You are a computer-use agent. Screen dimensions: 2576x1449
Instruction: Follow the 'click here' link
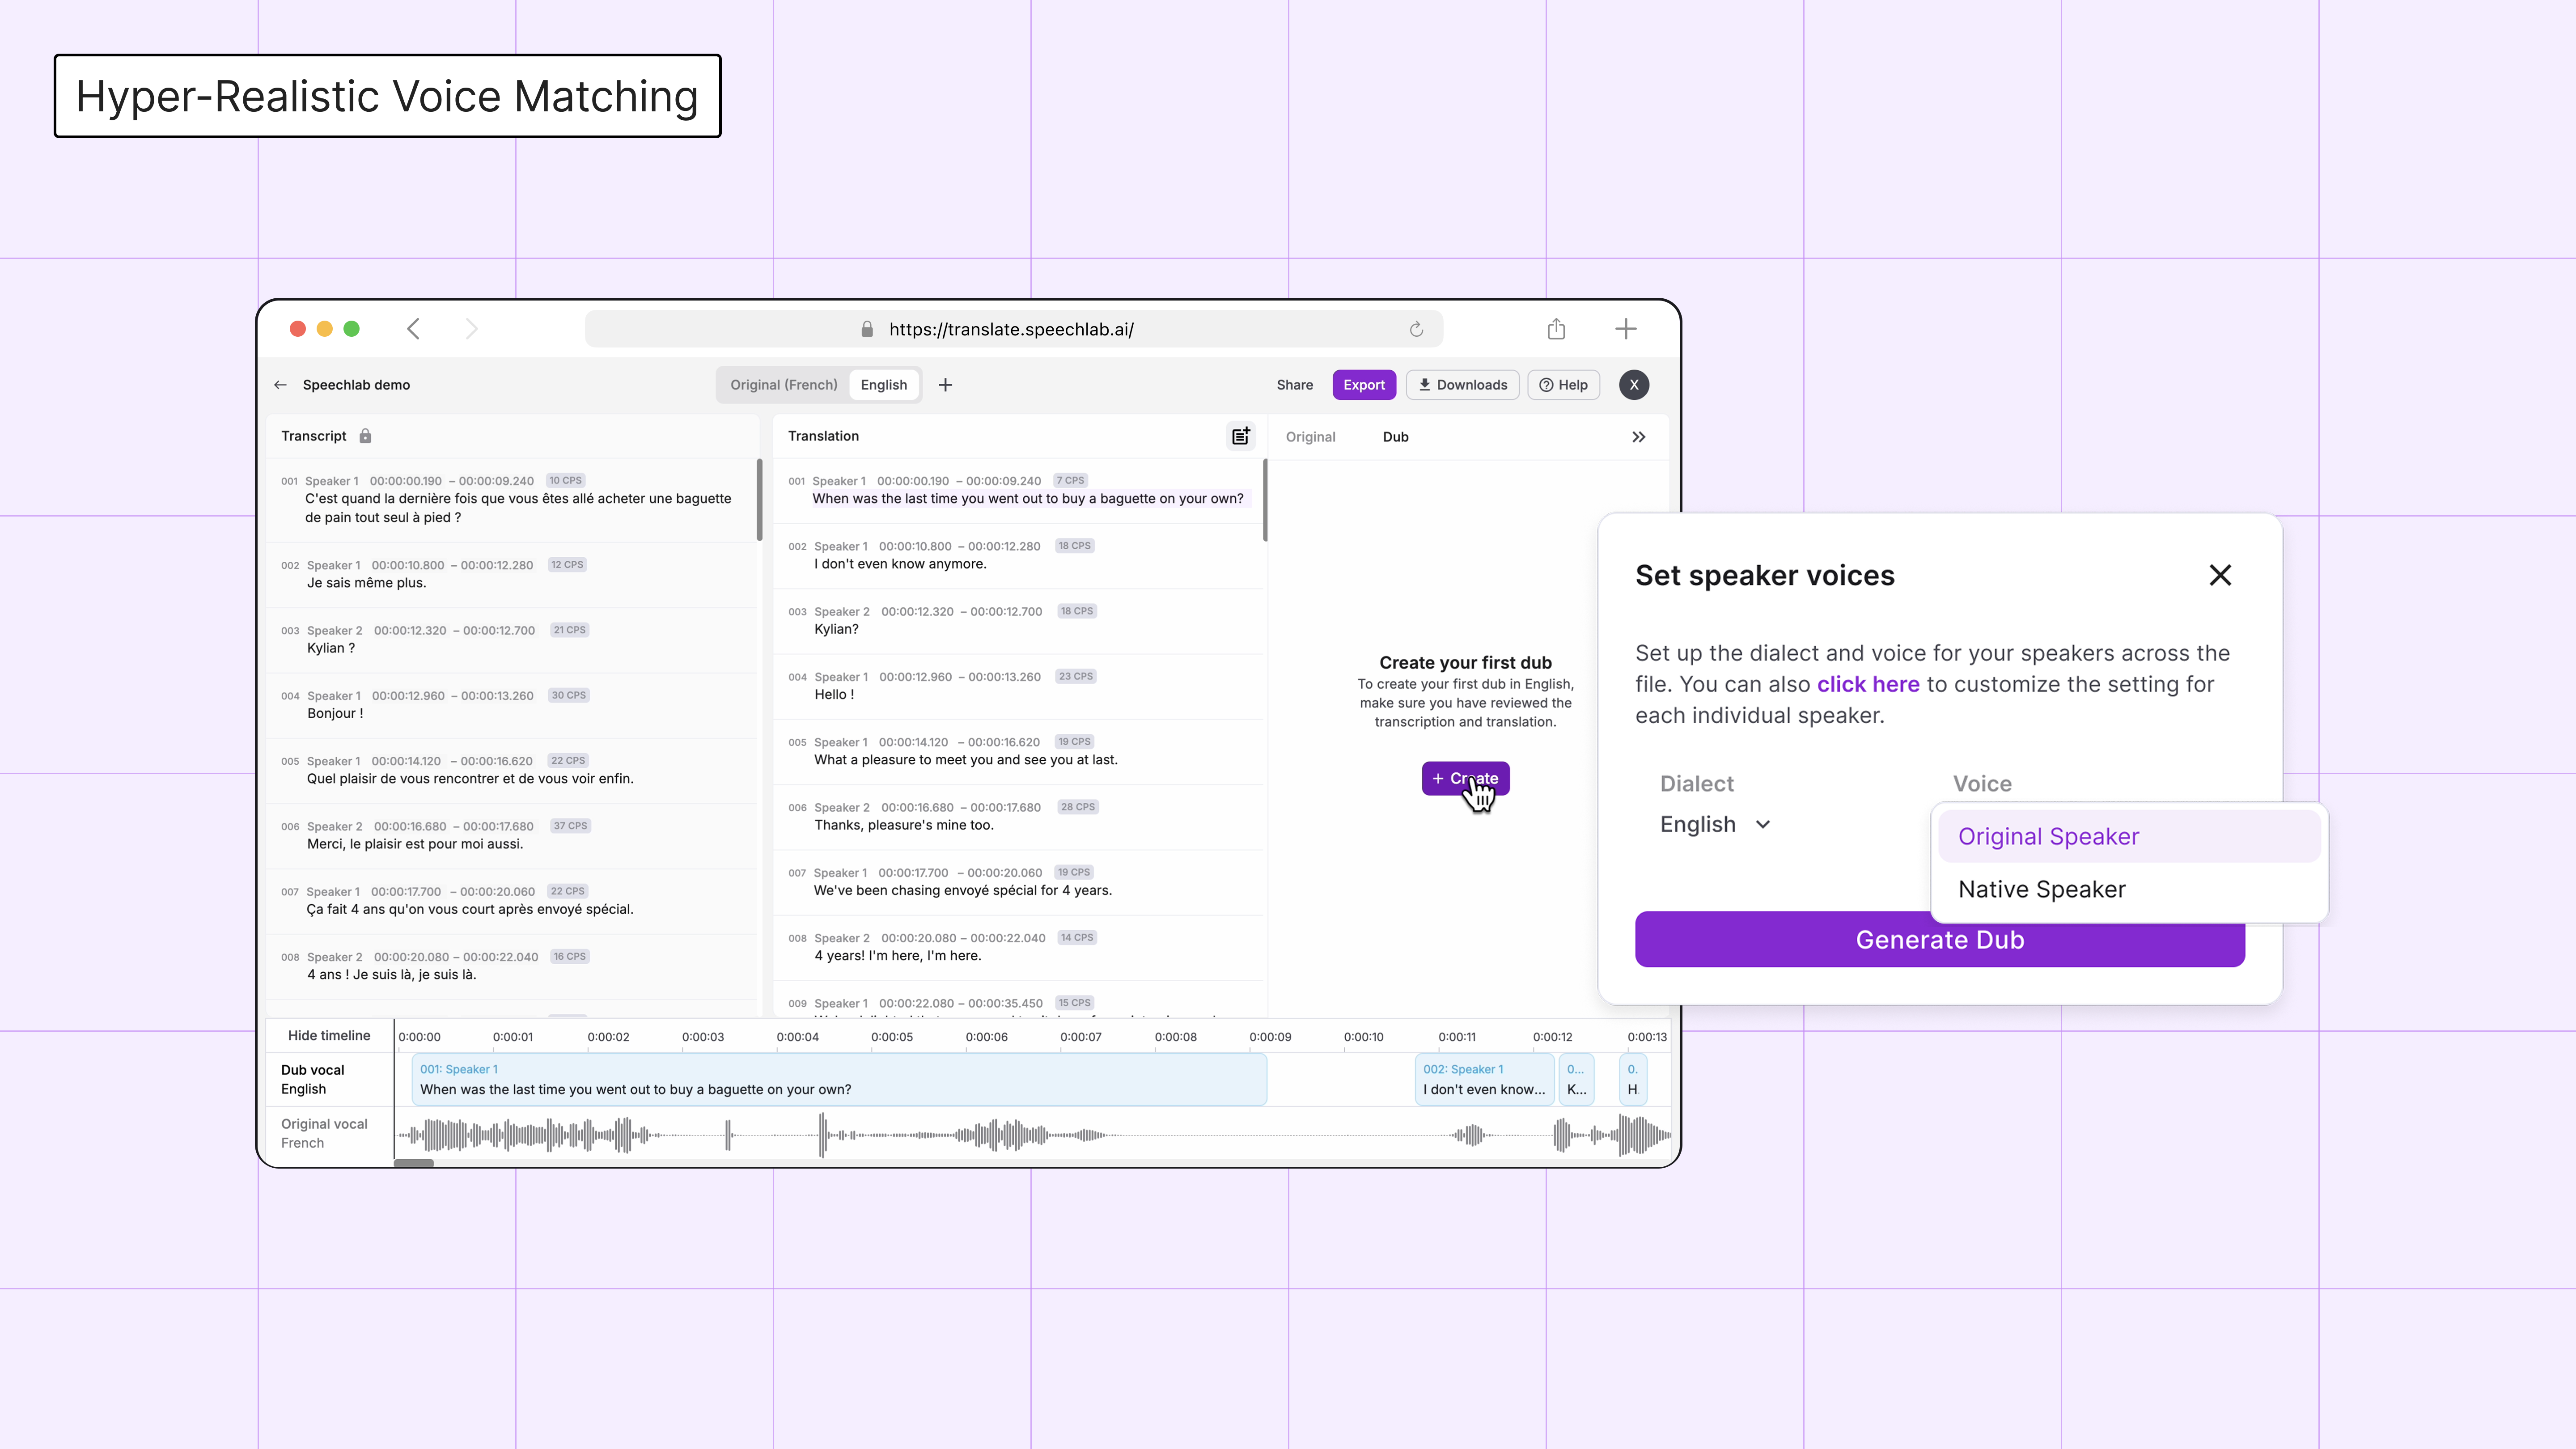(x=1867, y=684)
